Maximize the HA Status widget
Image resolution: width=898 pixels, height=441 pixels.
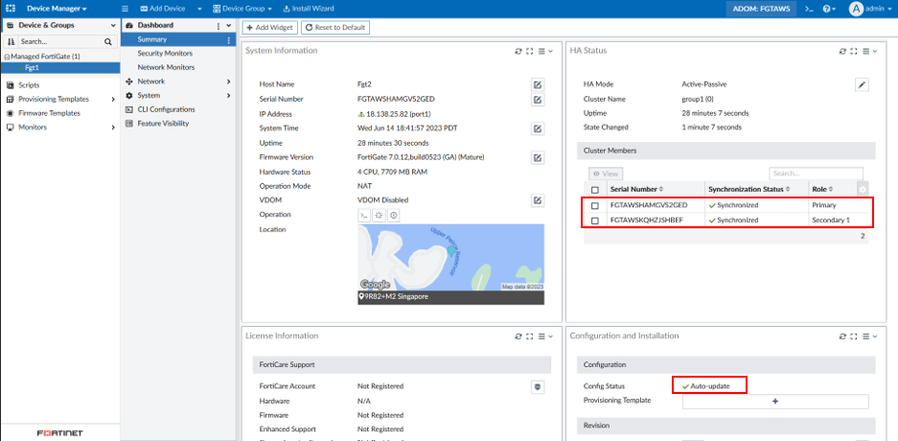coord(854,50)
